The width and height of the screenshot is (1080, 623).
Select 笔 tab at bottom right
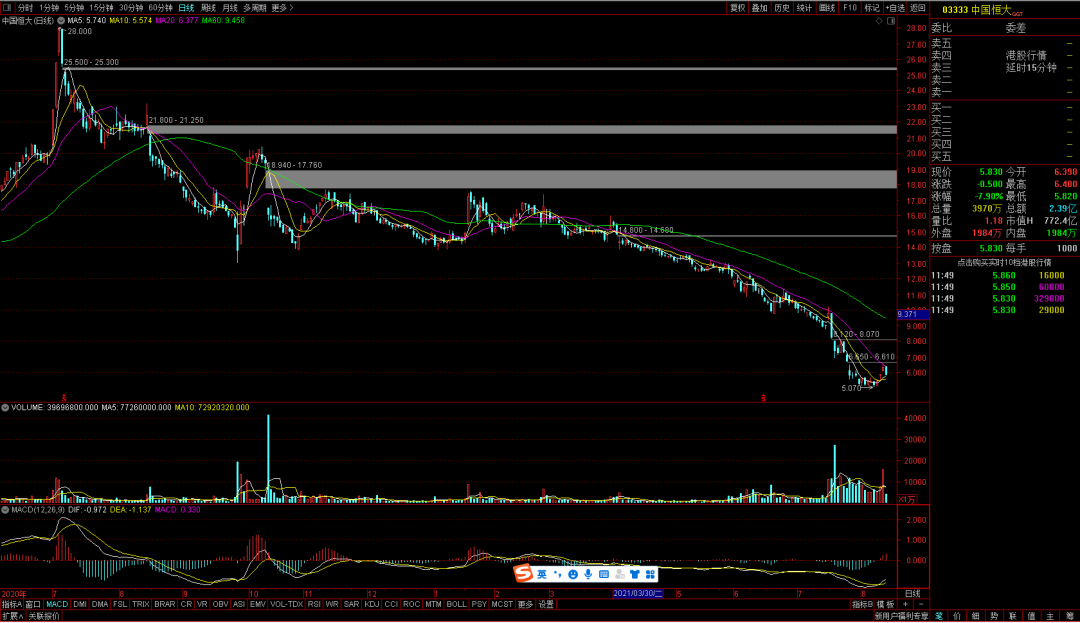[x=939, y=615]
